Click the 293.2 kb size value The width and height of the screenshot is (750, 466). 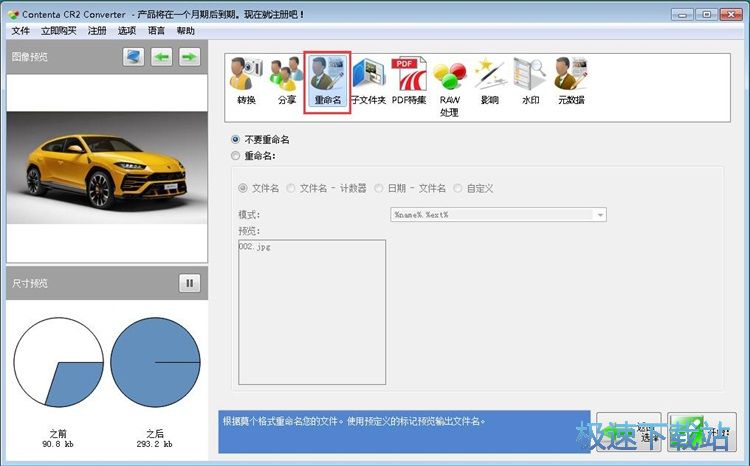tap(154, 444)
